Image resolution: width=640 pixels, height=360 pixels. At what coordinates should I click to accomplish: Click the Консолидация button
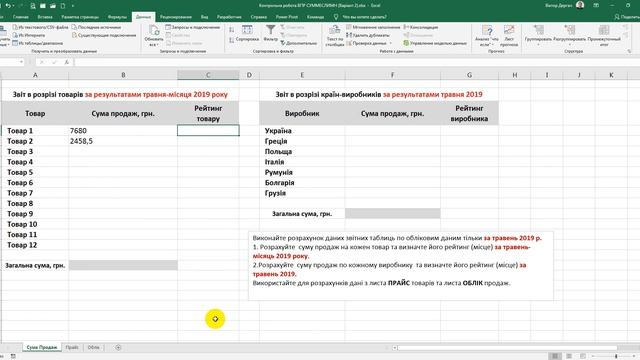tap(421, 27)
